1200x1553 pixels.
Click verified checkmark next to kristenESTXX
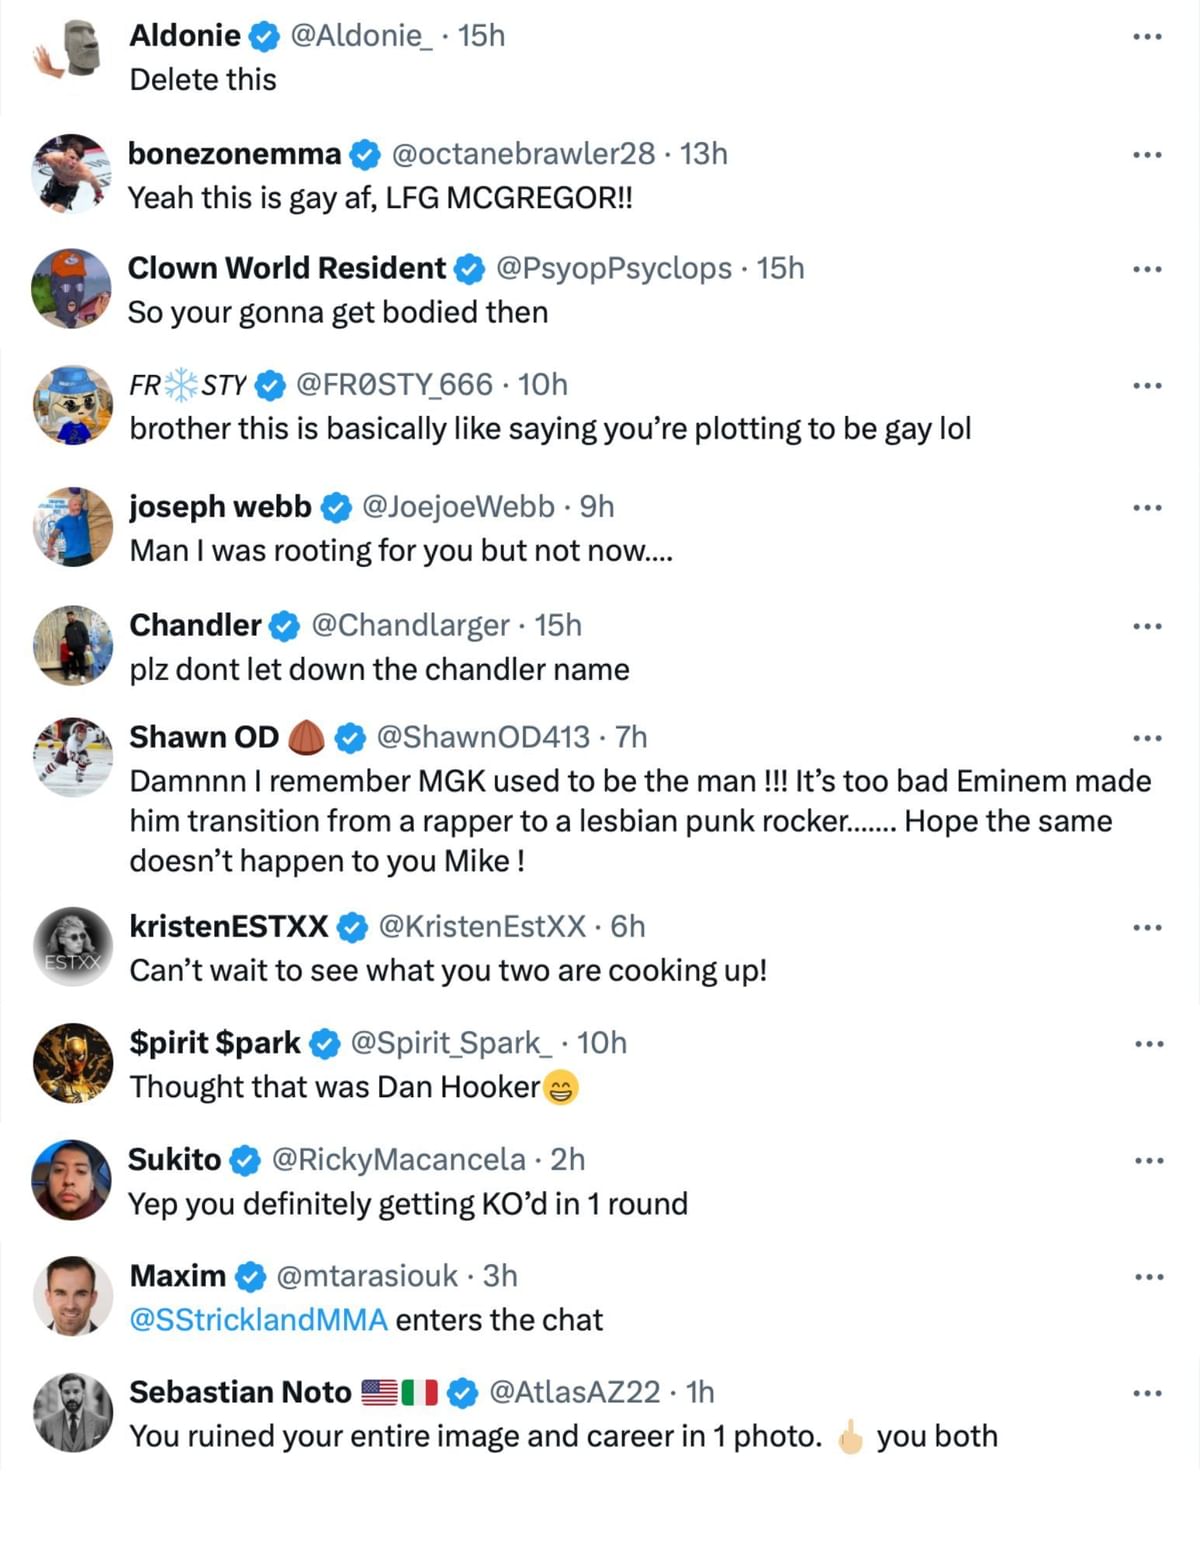352,928
